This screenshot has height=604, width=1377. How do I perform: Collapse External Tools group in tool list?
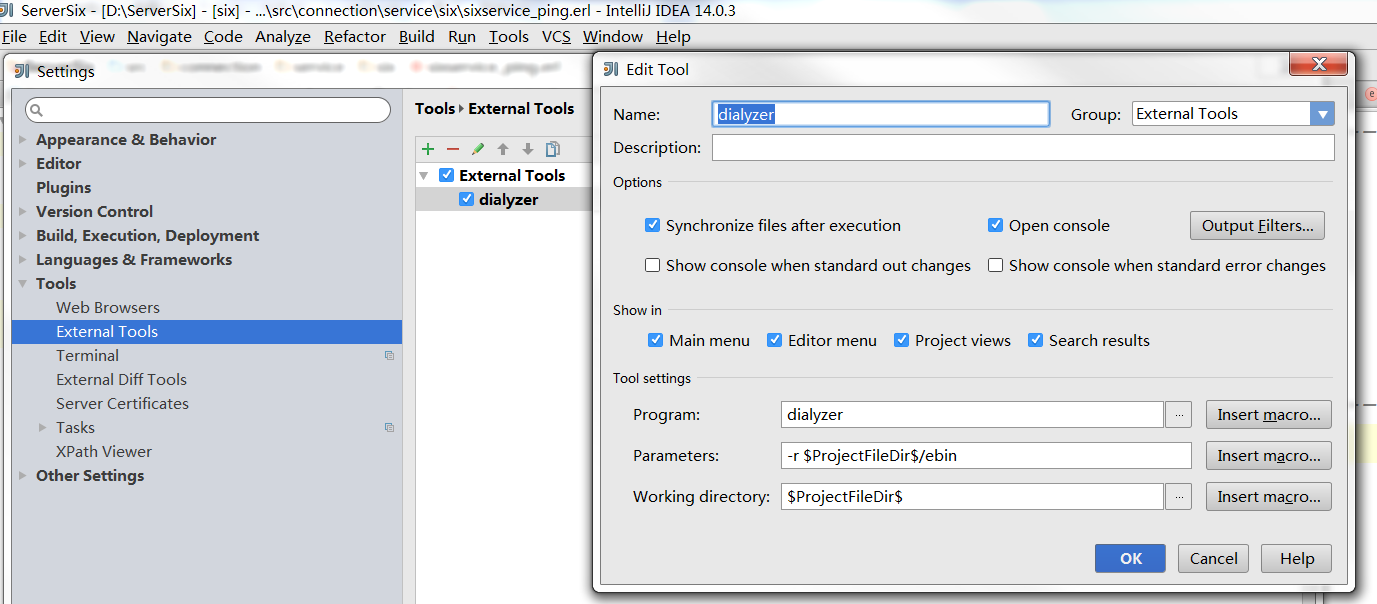coord(424,175)
